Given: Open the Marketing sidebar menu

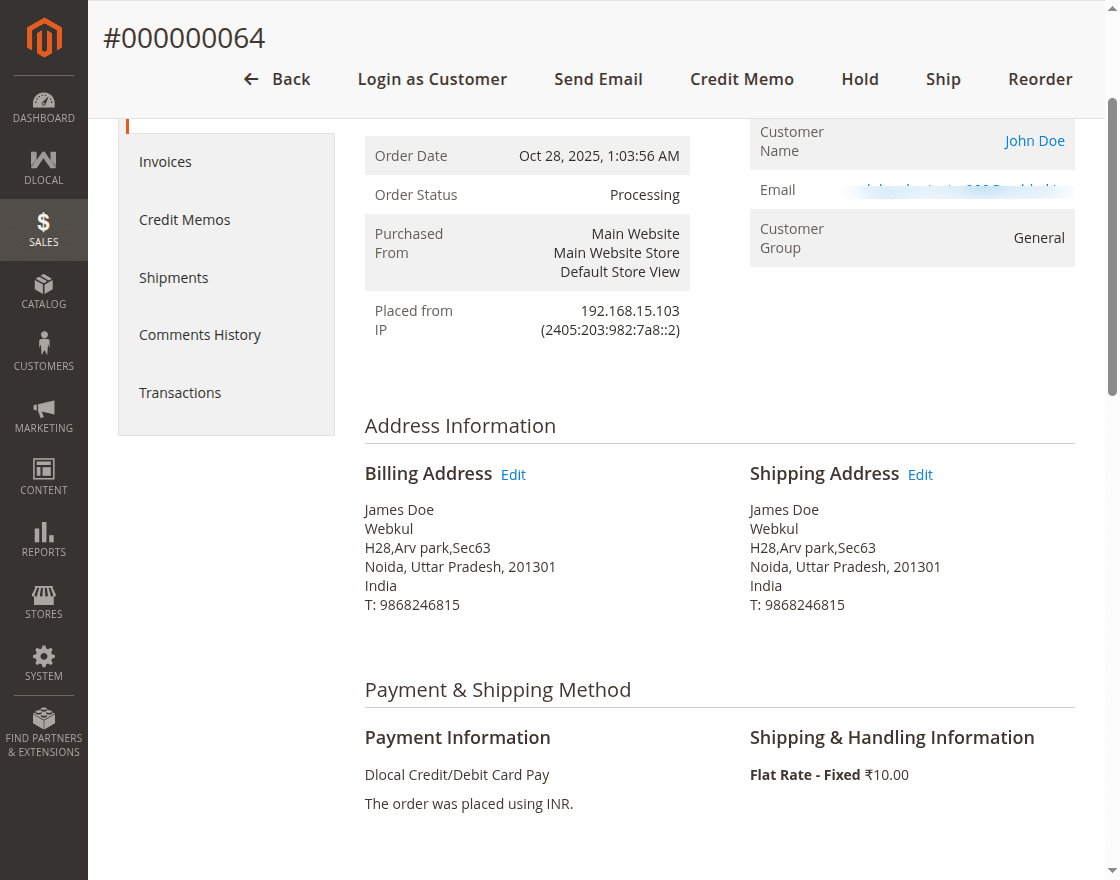Looking at the screenshot, I should (x=43, y=414).
